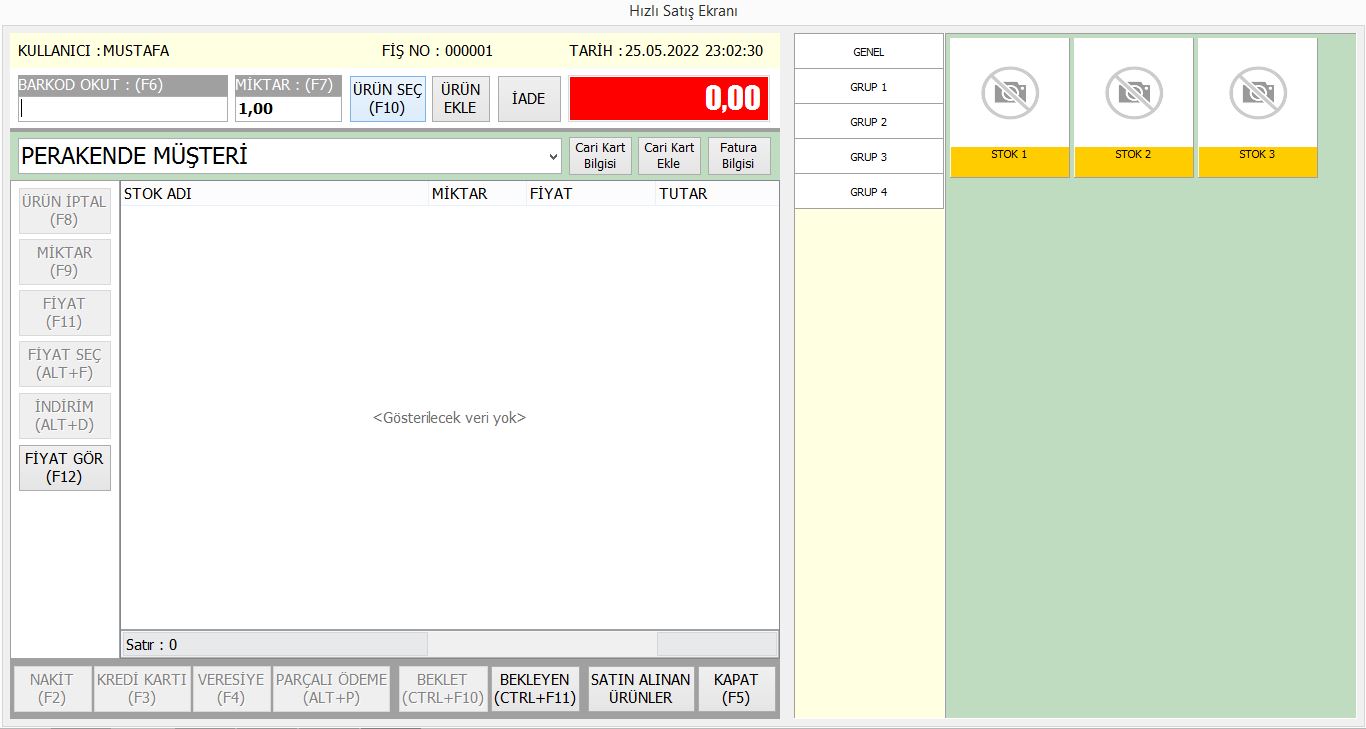Viewport: 1366px width, 729px height.
Task: Open the GRUP 1 tab
Action: [x=868, y=87]
